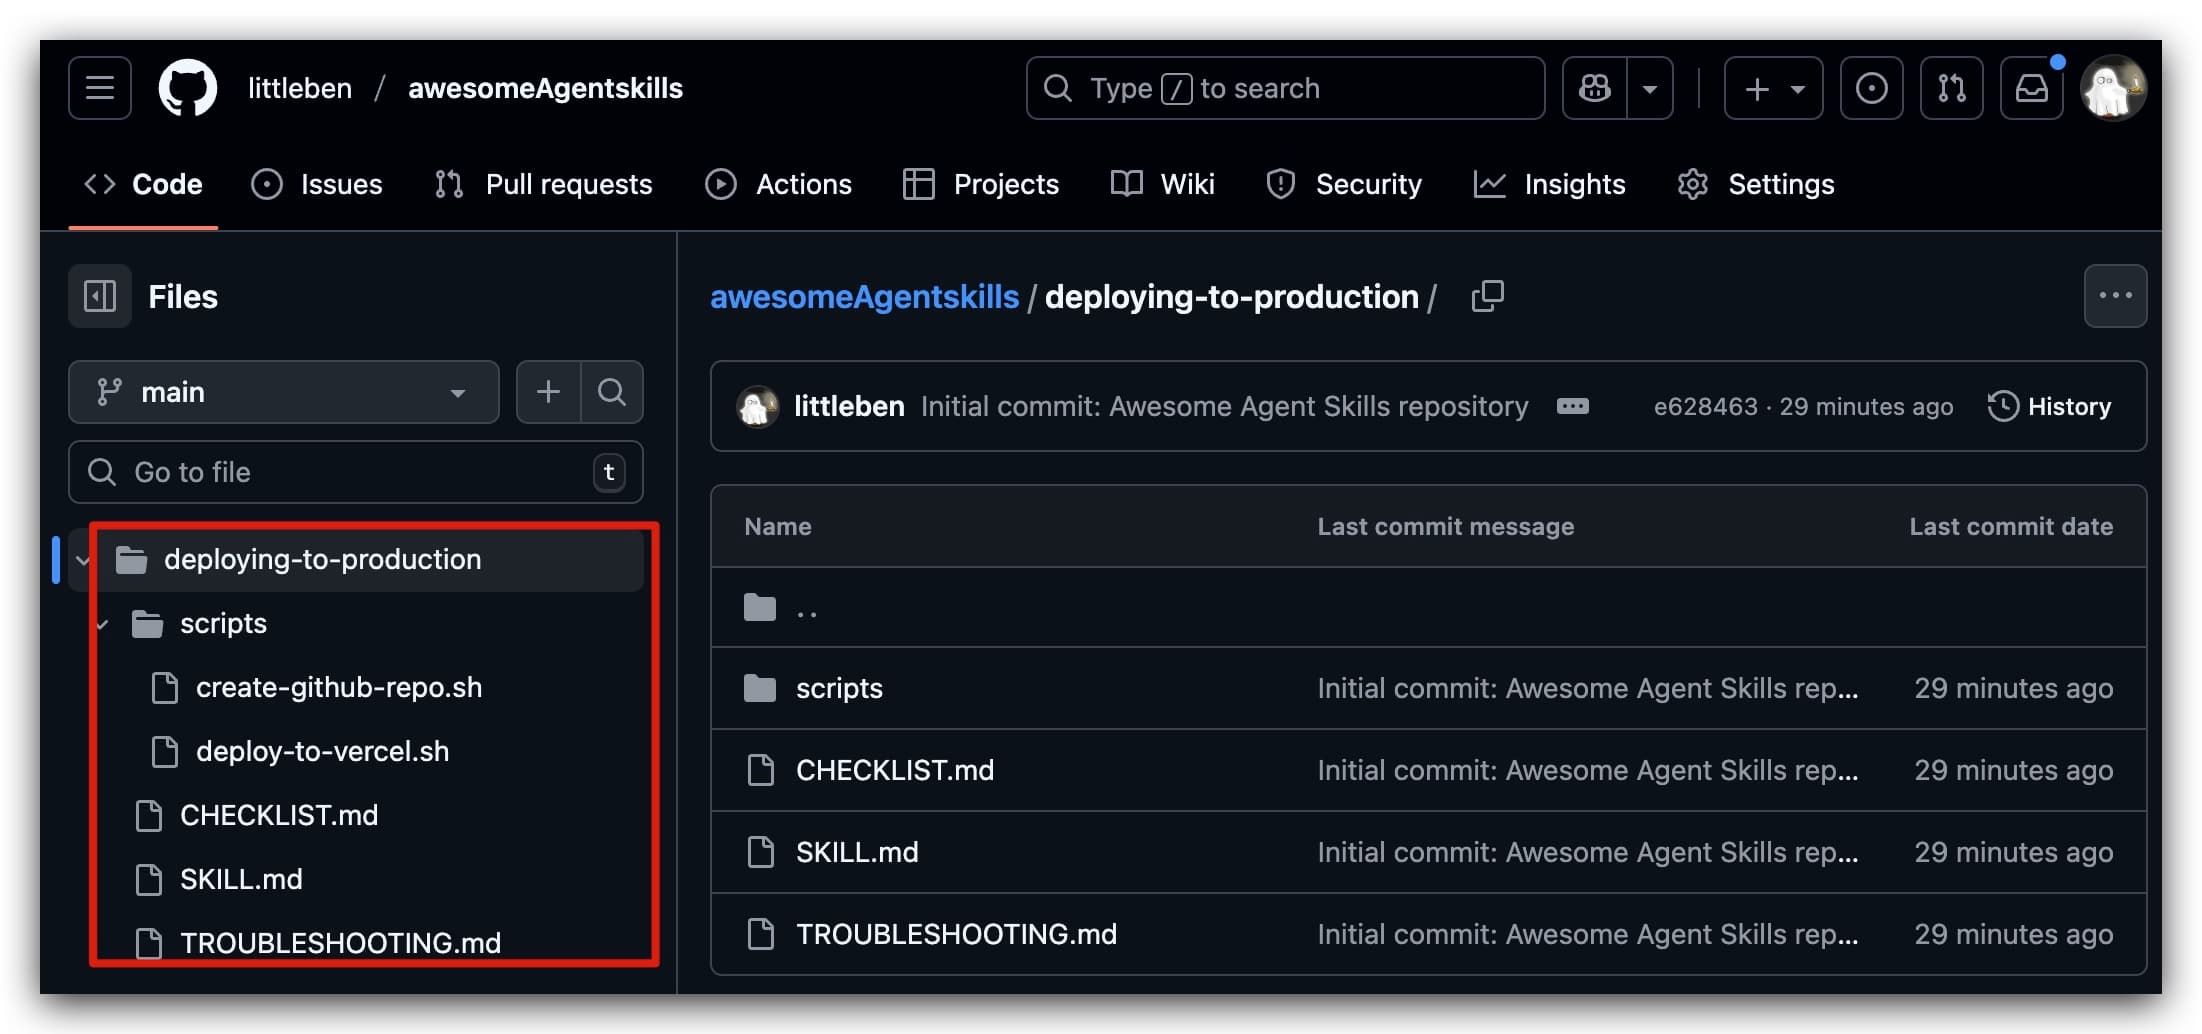Open the pull requests header icon
This screenshot has height=1034, width=2202.
(x=1951, y=88)
